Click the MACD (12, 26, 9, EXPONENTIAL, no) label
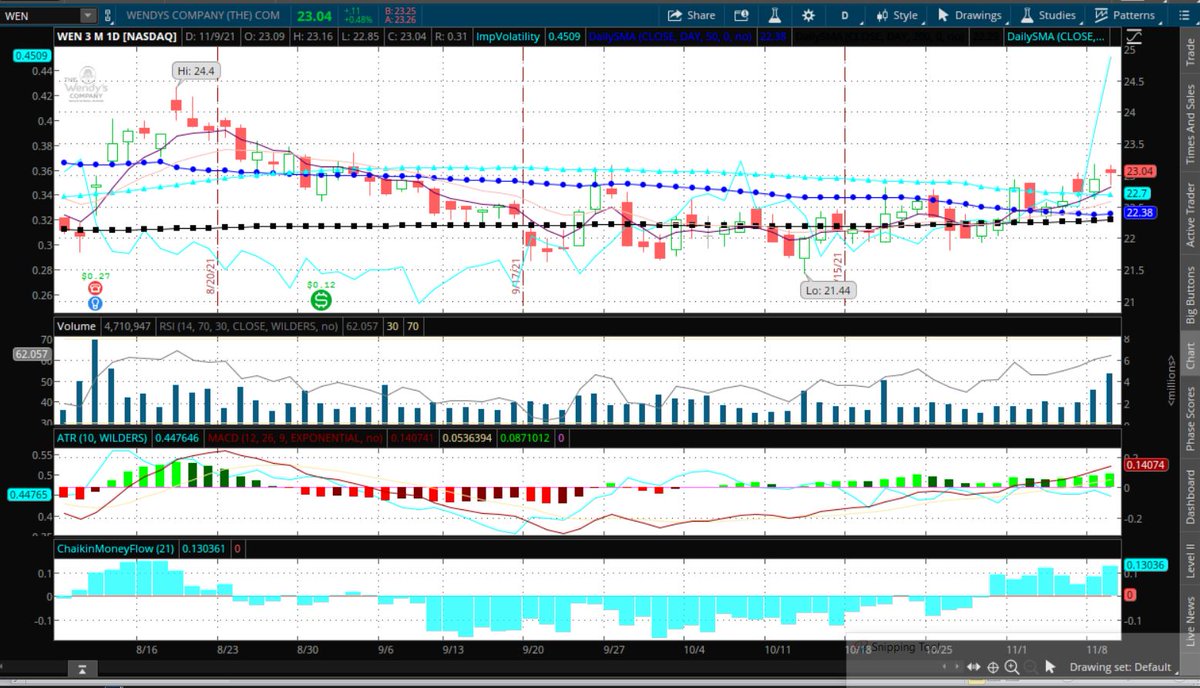Viewport: 1200px width, 688px height. tap(297, 438)
